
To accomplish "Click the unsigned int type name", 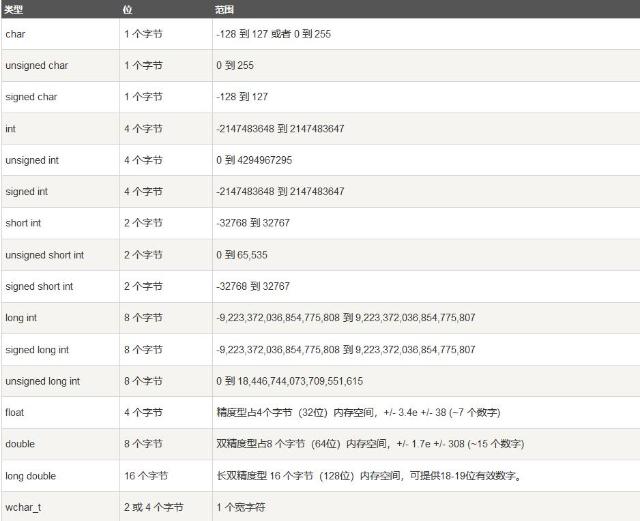I will pos(33,160).
